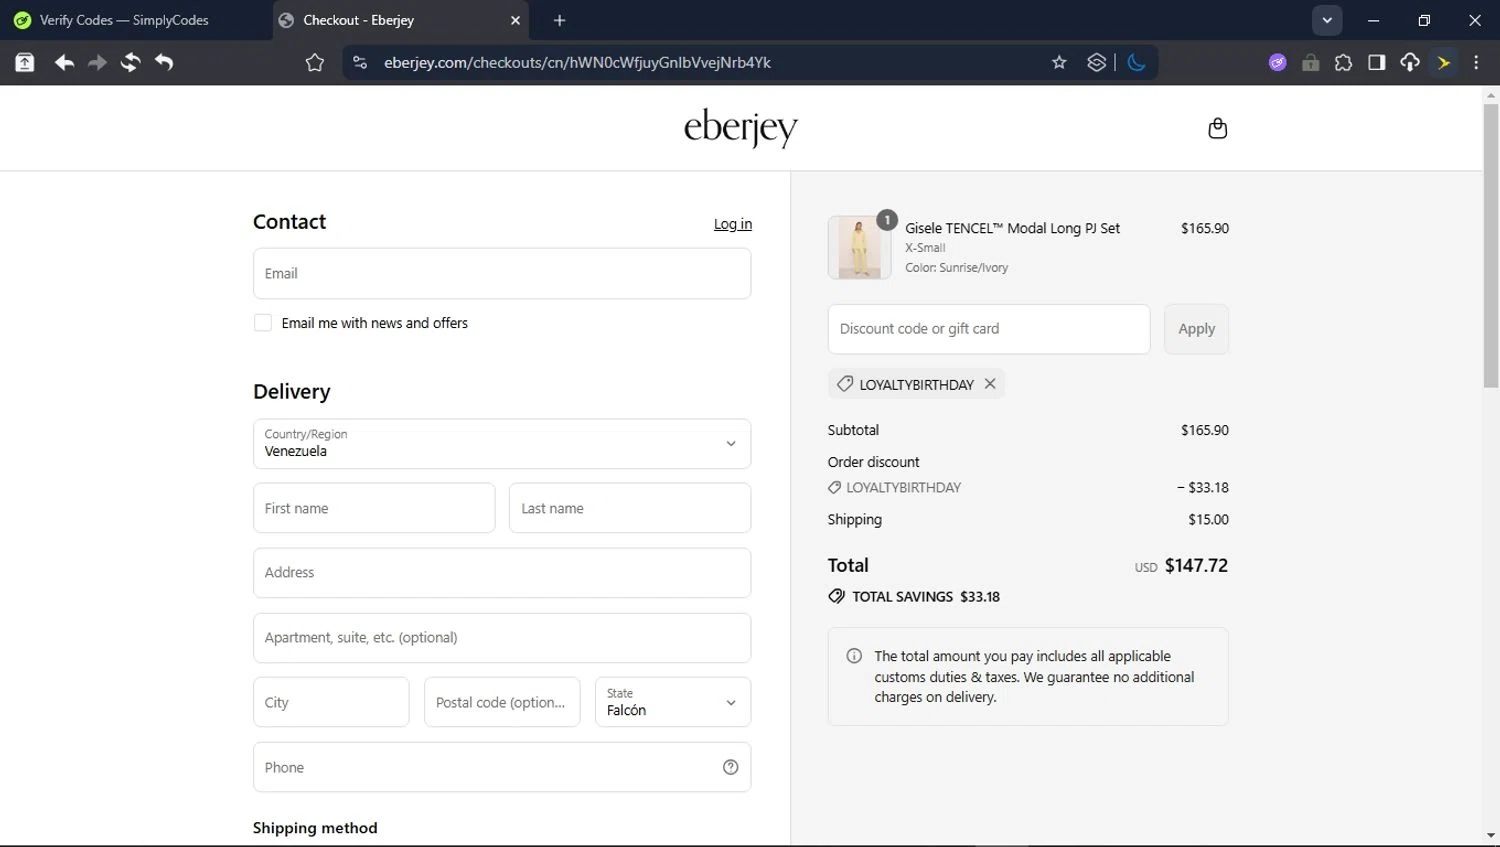Viewport: 1500px width, 847px height.
Task: Open the shopping bag cart icon
Action: 1217,128
